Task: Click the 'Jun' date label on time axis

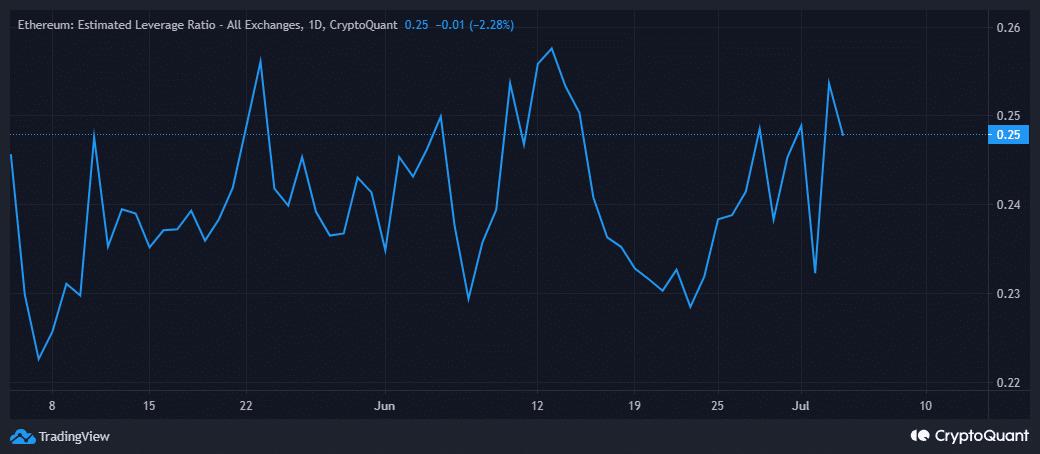Action: click(385, 406)
